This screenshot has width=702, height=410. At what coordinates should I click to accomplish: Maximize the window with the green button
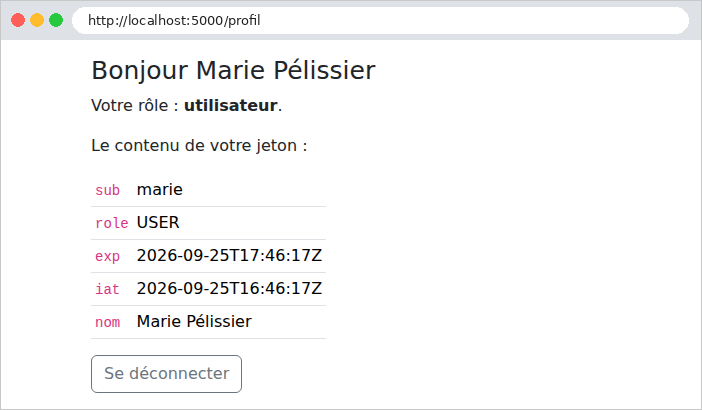coord(56,20)
